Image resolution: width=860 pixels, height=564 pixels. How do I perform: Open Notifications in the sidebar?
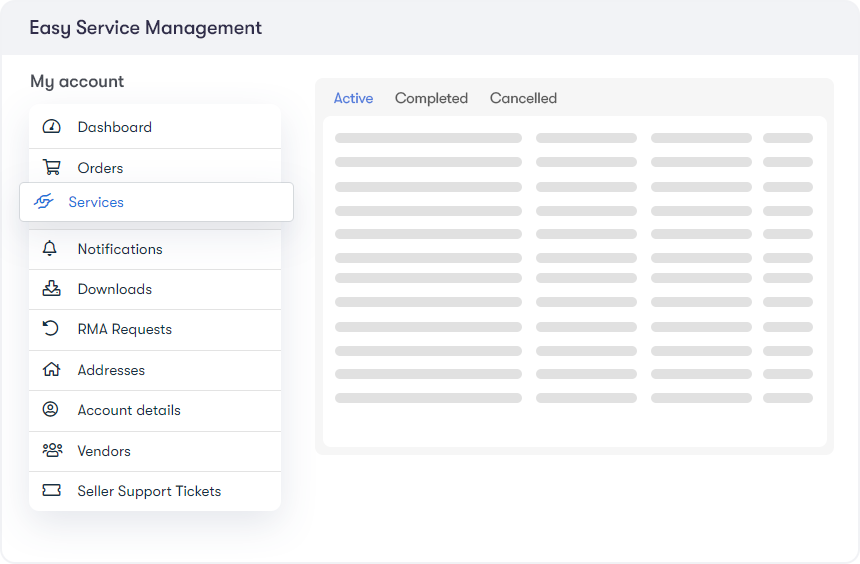(x=155, y=249)
